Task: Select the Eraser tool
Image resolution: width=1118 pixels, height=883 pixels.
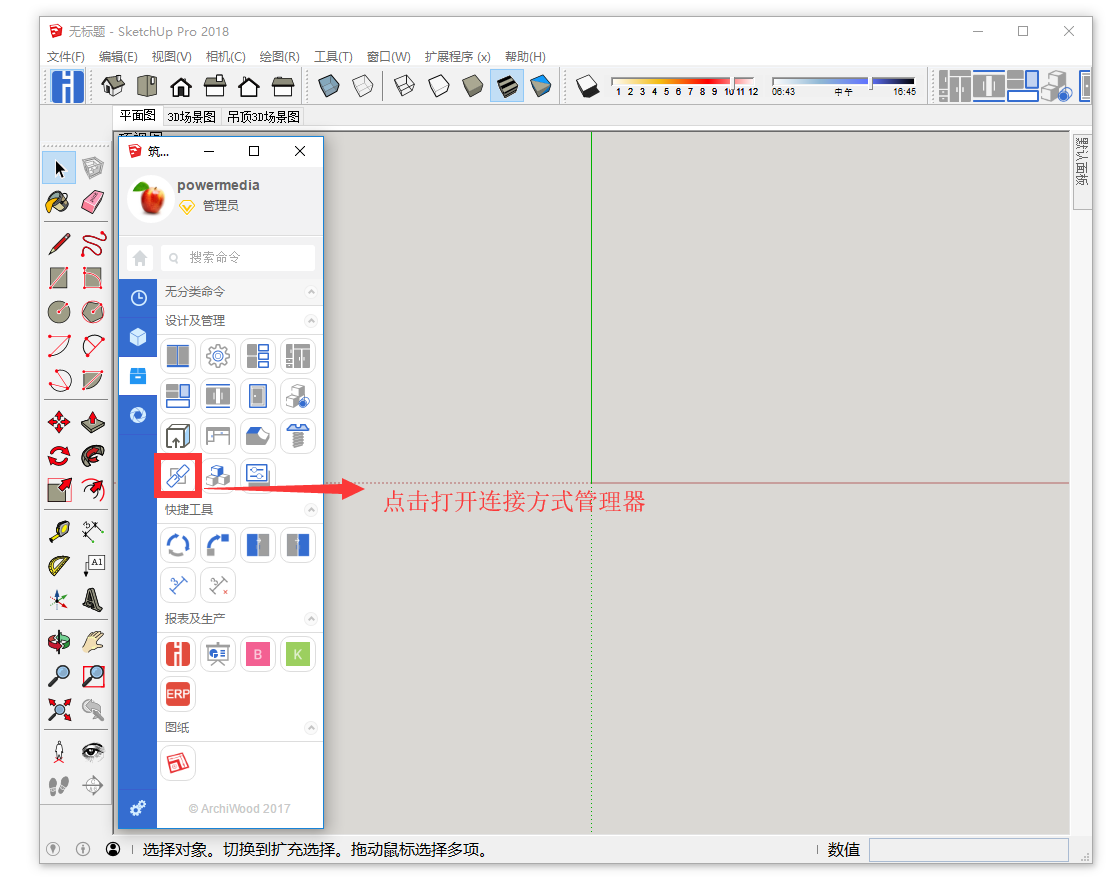Action: pos(93,202)
